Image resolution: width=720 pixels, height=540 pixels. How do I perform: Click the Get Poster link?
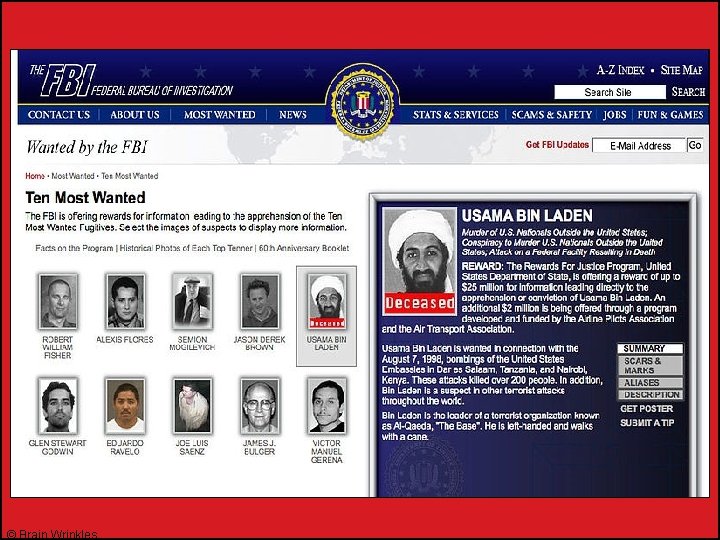(x=646, y=409)
